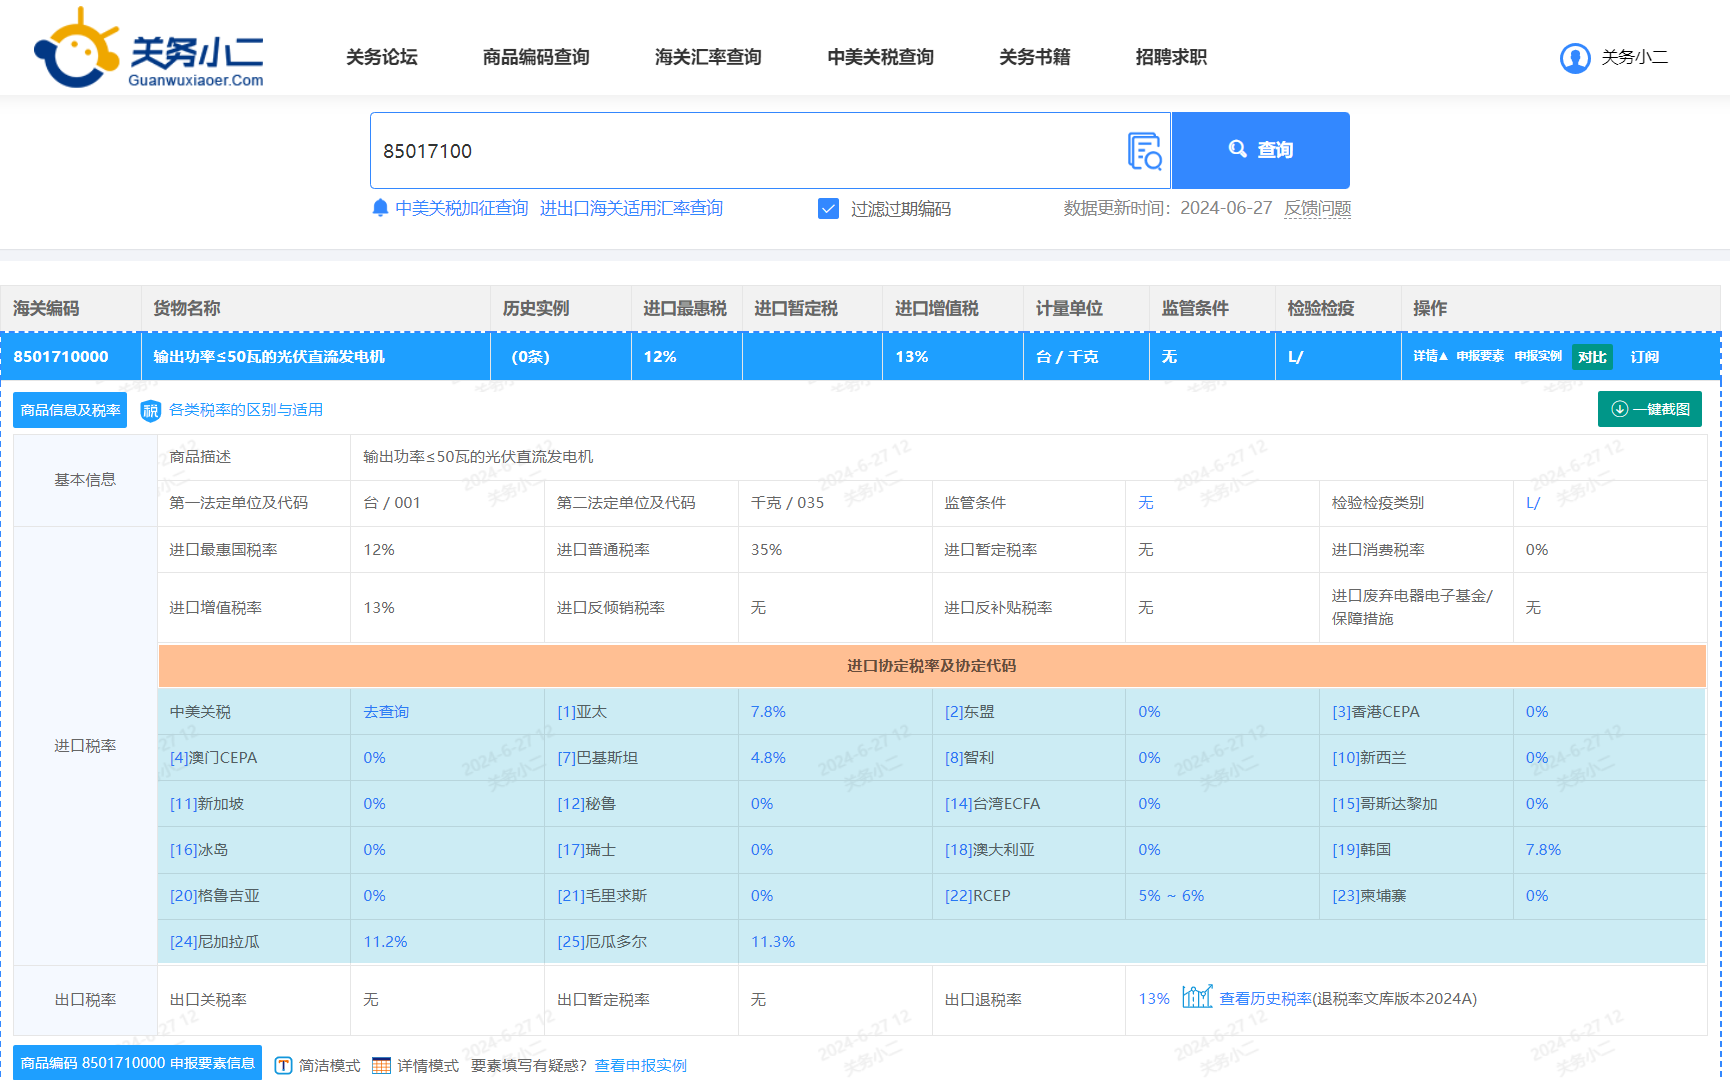The height and width of the screenshot is (1080, 1730).
Task: Click 订阅 in the result row
Action: point(1645,357)
